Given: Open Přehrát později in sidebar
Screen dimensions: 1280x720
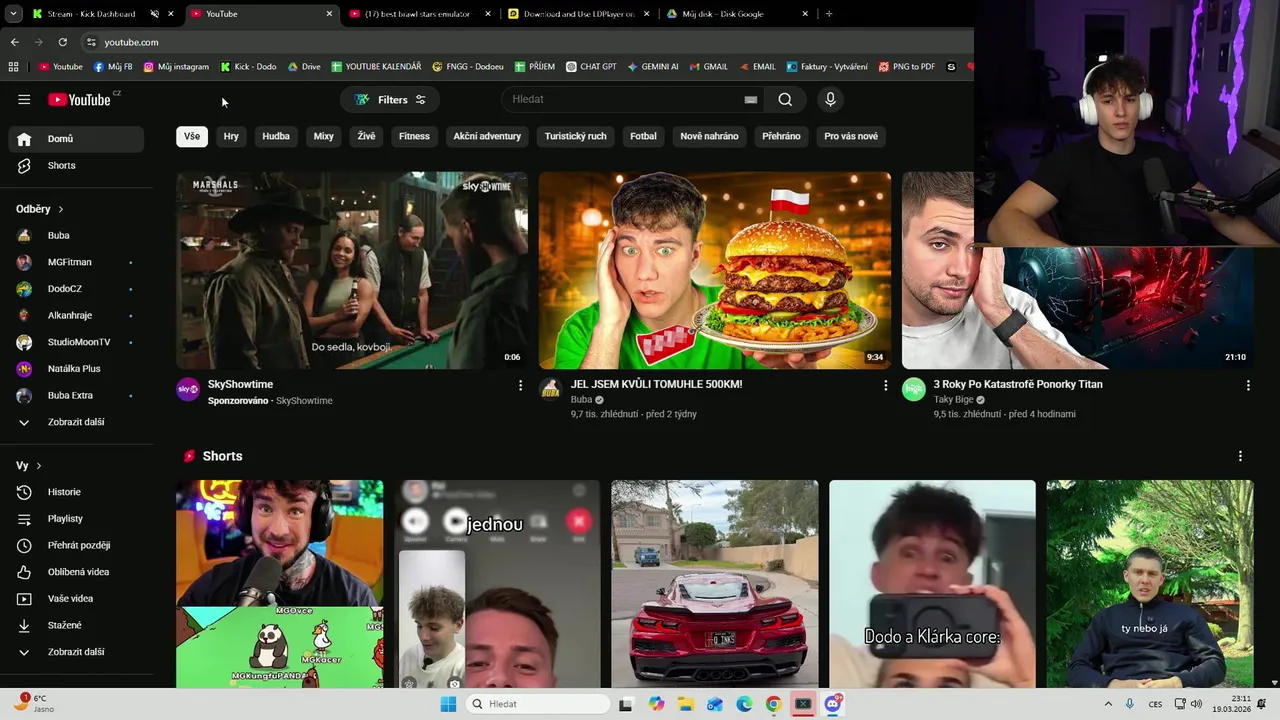Looking at the screenshot, I should (x=76, y=545).
